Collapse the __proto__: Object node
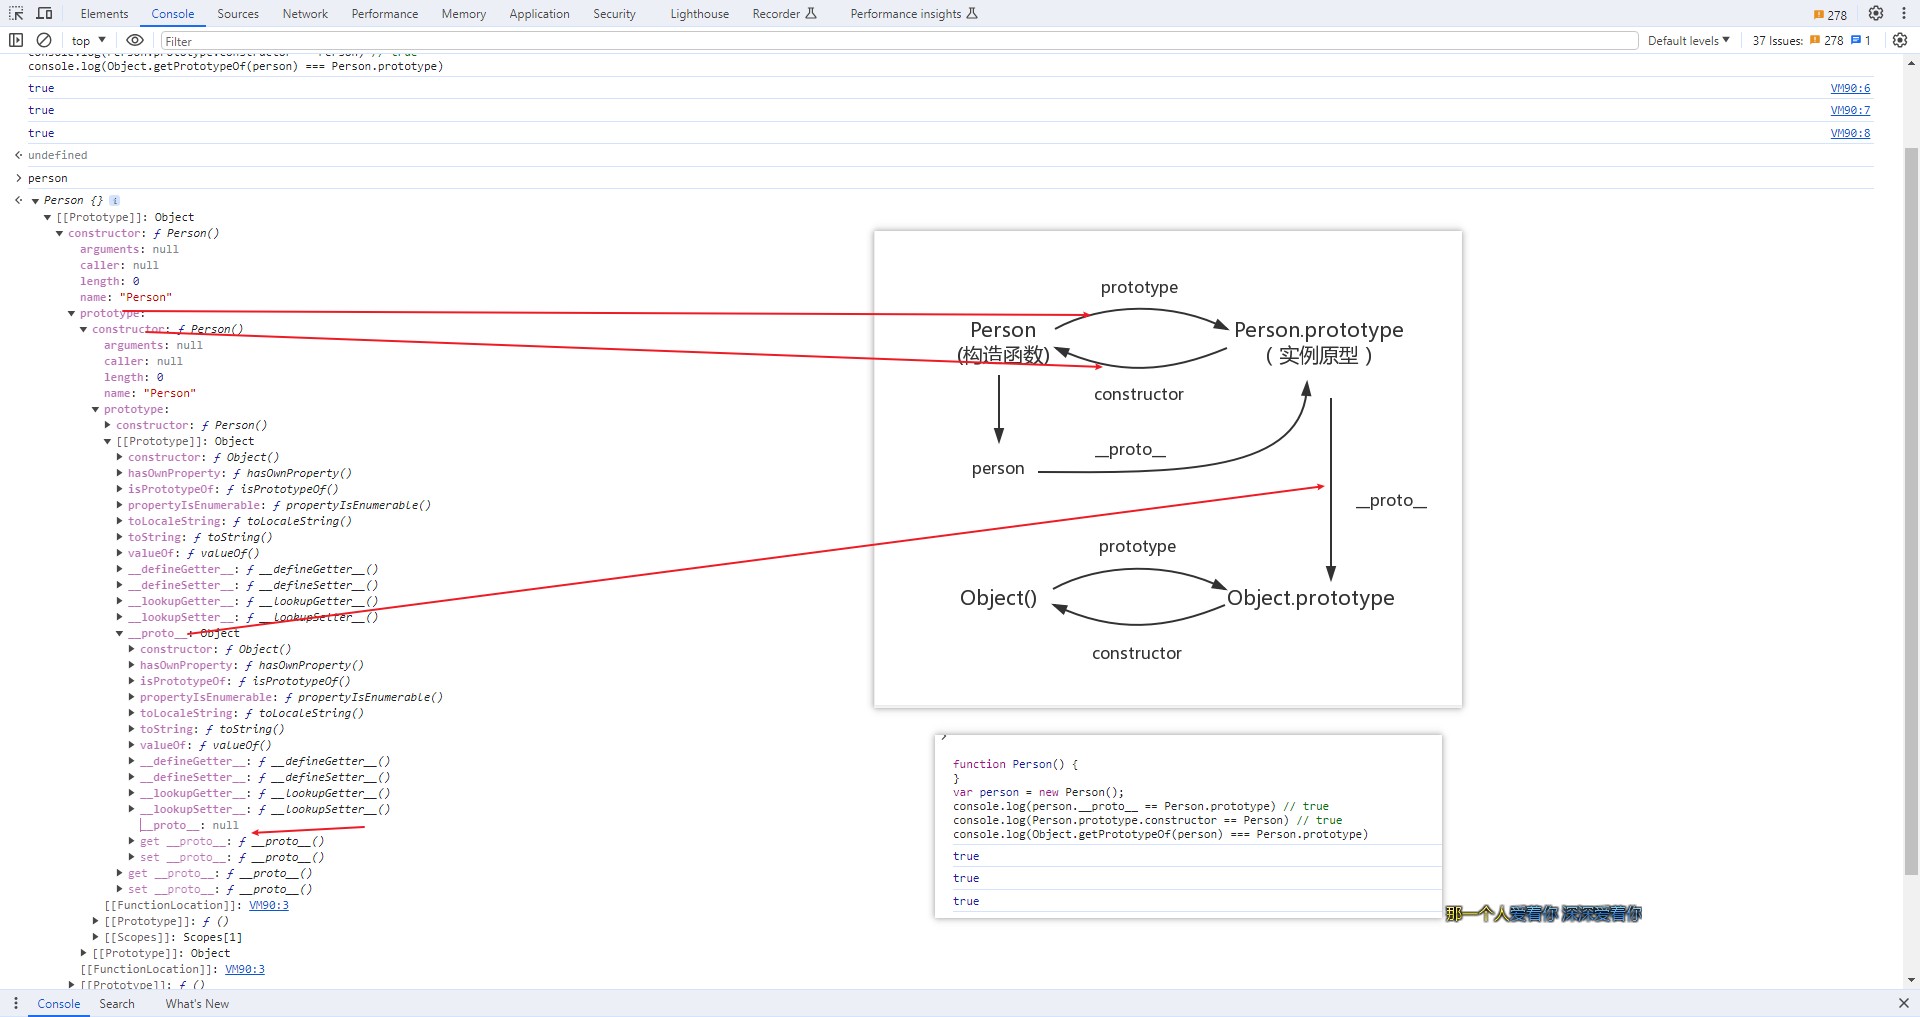 point(119,633)
